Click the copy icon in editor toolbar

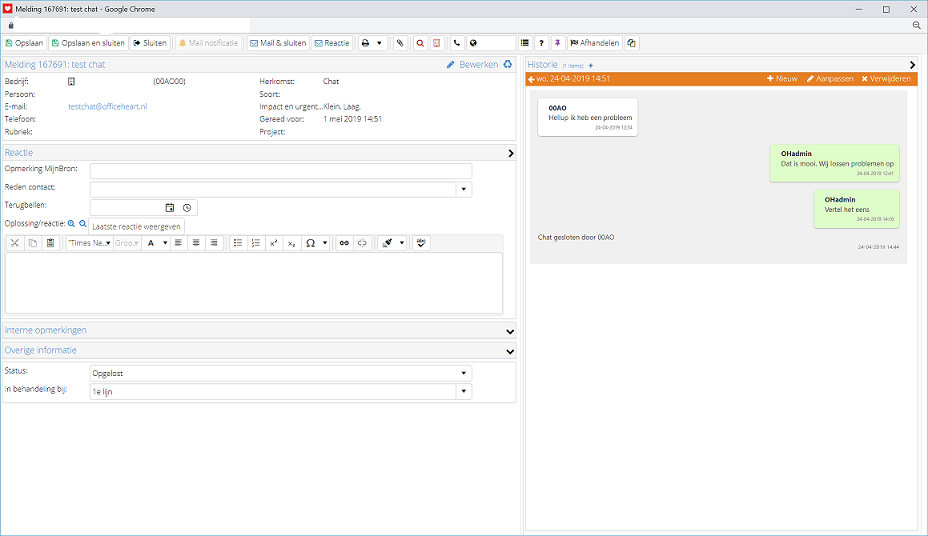coord(33,243)
